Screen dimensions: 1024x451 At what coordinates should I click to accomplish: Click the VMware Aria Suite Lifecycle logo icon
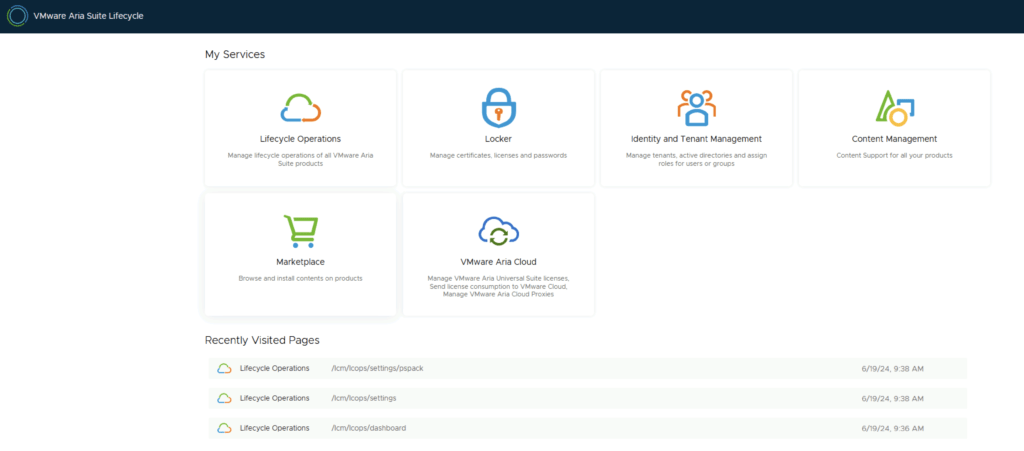(17, 16)
